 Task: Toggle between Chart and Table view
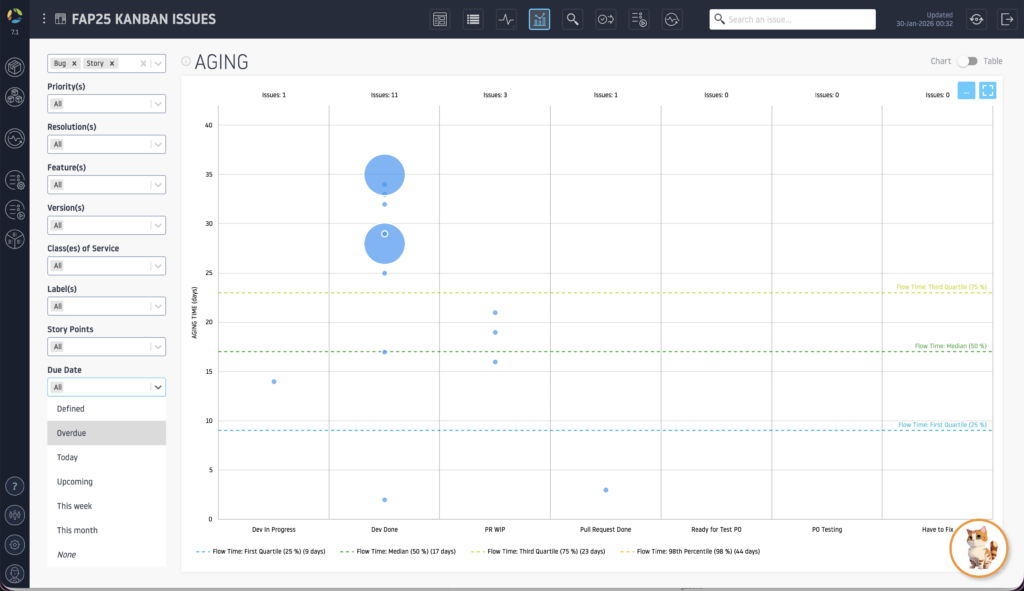(x=966, y=61)
